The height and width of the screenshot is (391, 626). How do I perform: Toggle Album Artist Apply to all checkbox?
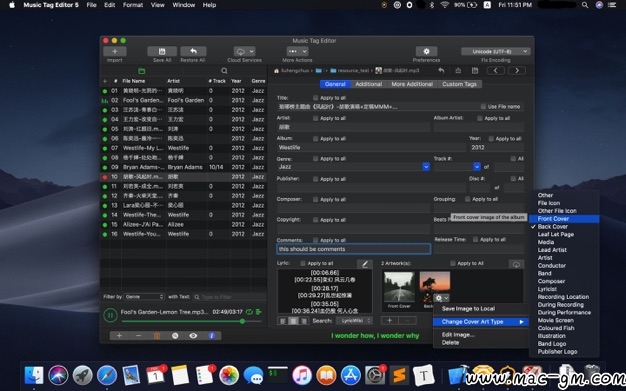(x=479, y=118)
